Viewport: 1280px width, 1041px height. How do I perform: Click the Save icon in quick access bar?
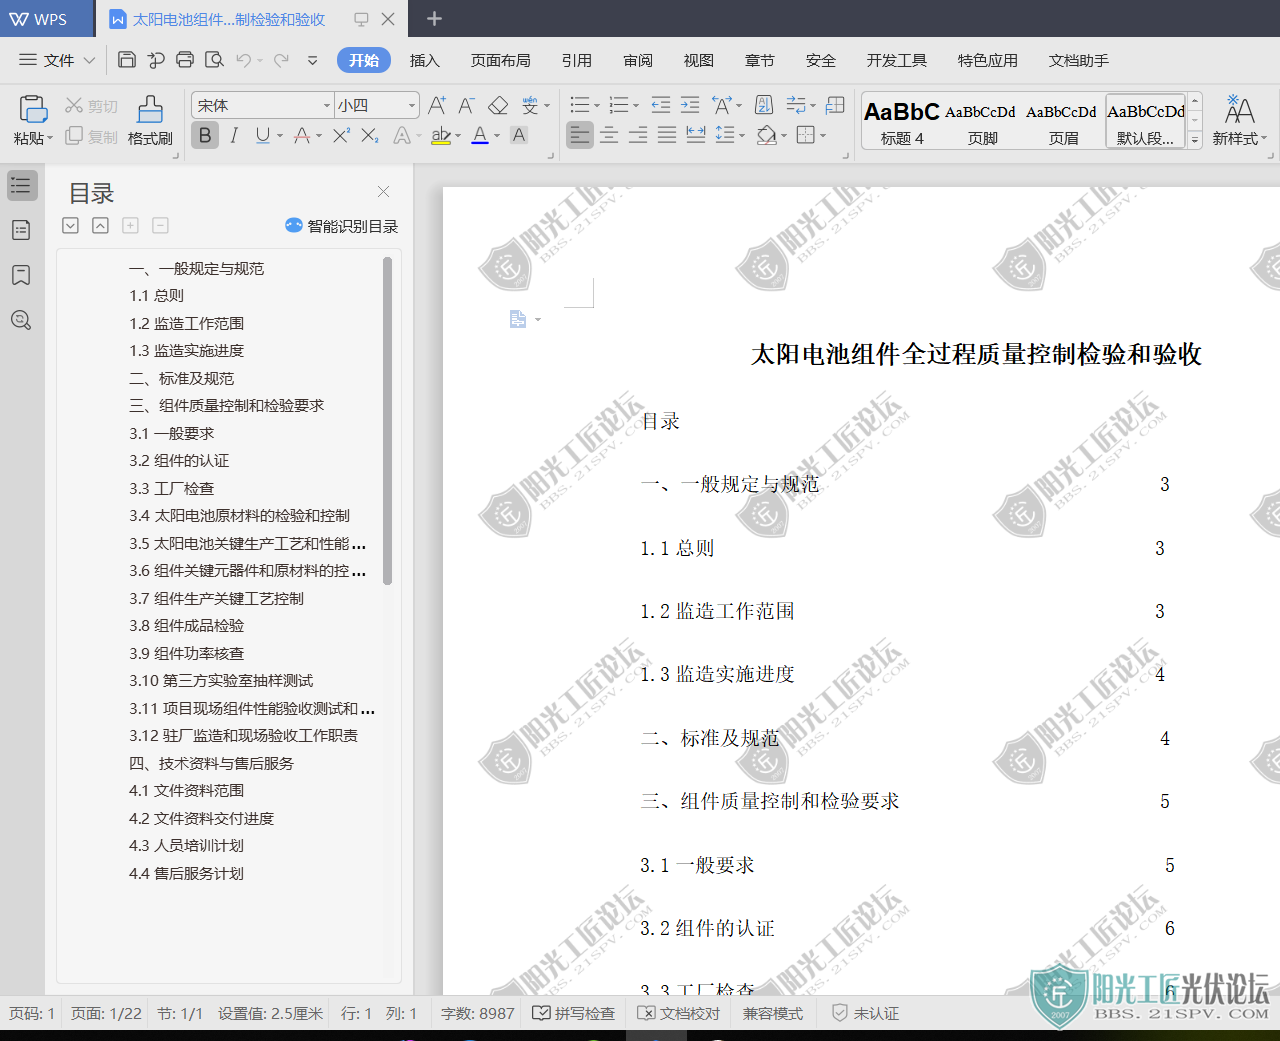[127, 60]
